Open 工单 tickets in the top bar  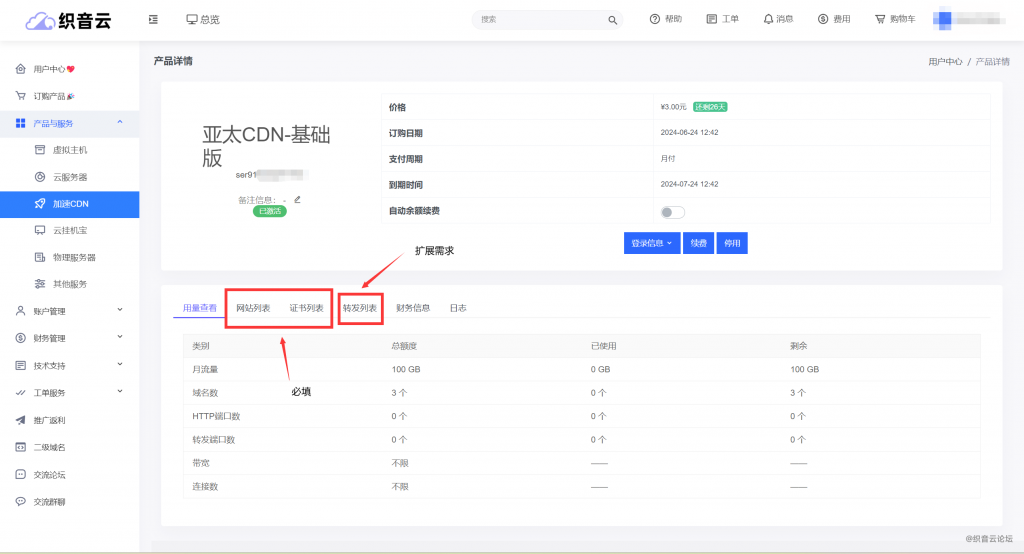tap(722, 19)
